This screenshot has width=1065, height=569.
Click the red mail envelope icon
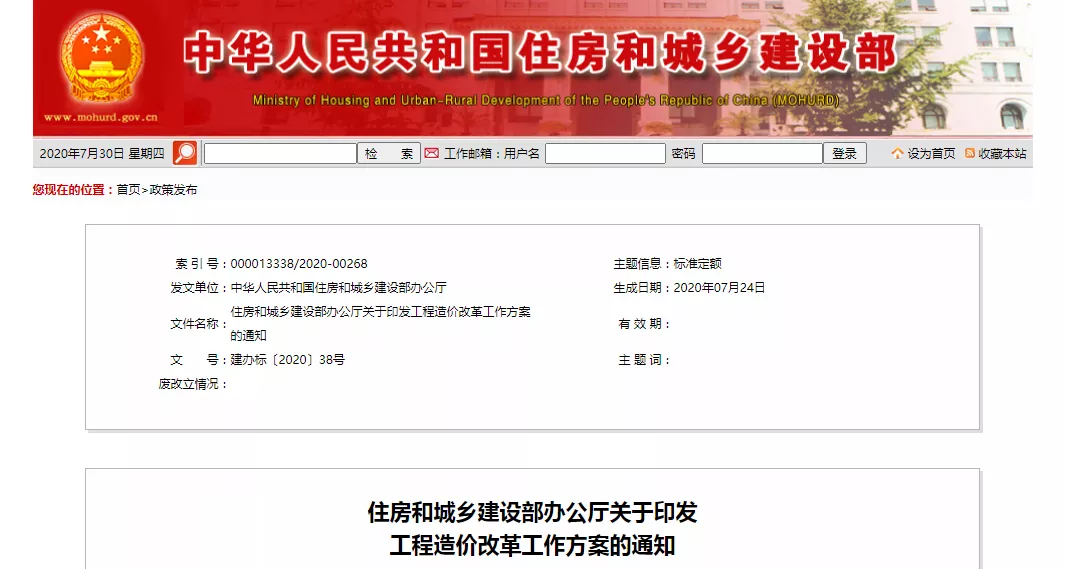431,153
